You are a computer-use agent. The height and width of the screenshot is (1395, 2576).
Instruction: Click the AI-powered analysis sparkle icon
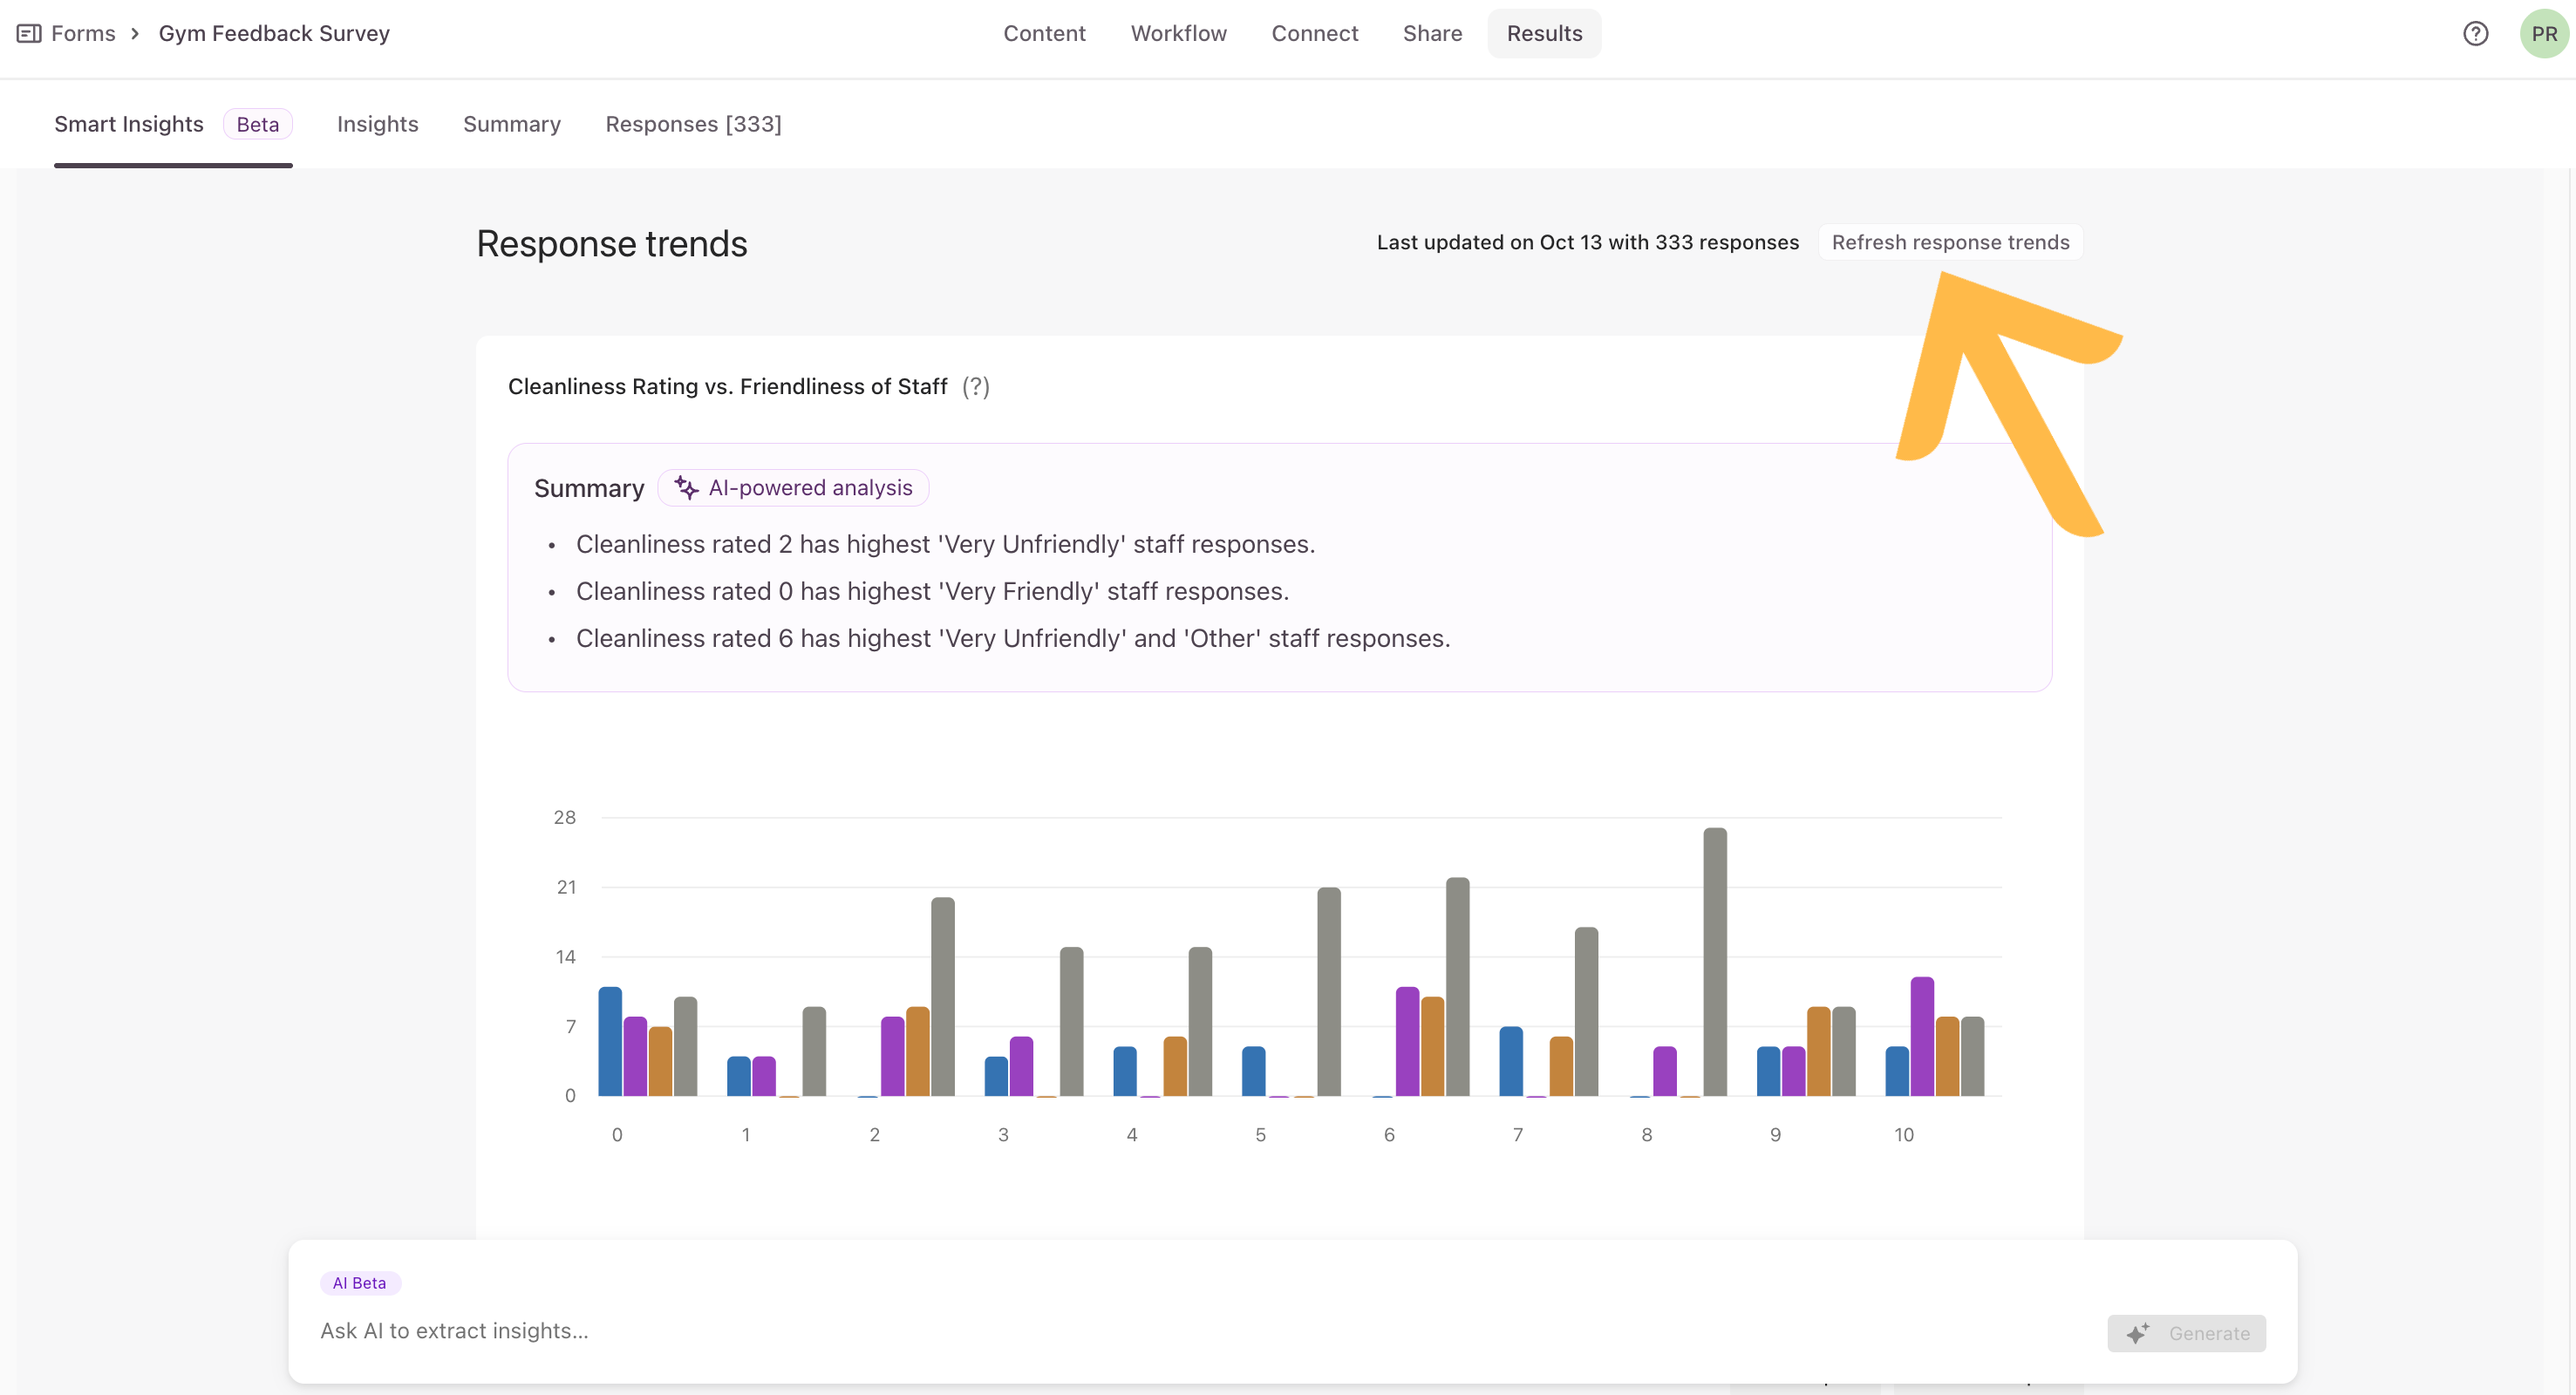click(686, 488)
